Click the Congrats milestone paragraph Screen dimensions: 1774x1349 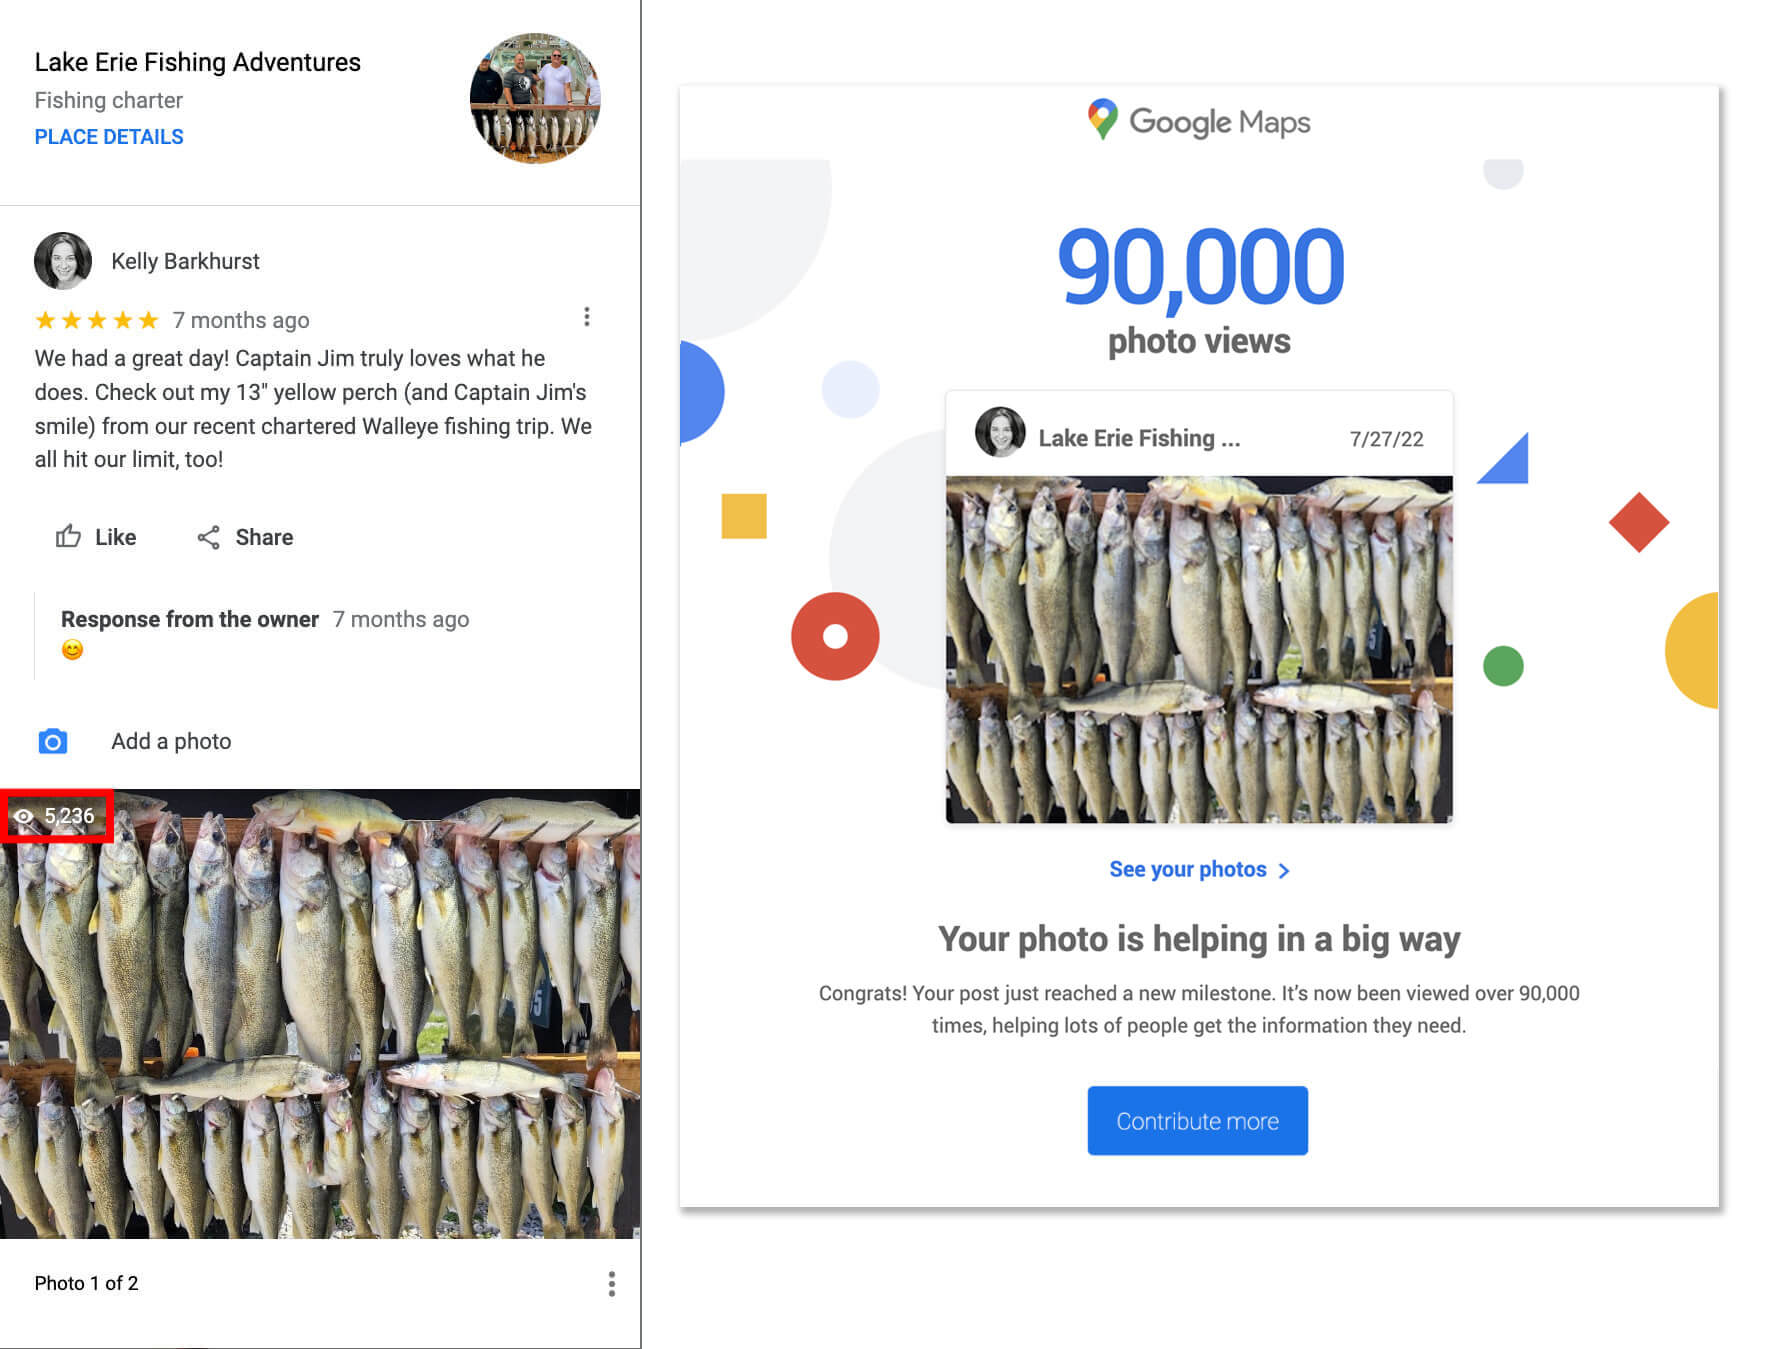(1199, 1009)
